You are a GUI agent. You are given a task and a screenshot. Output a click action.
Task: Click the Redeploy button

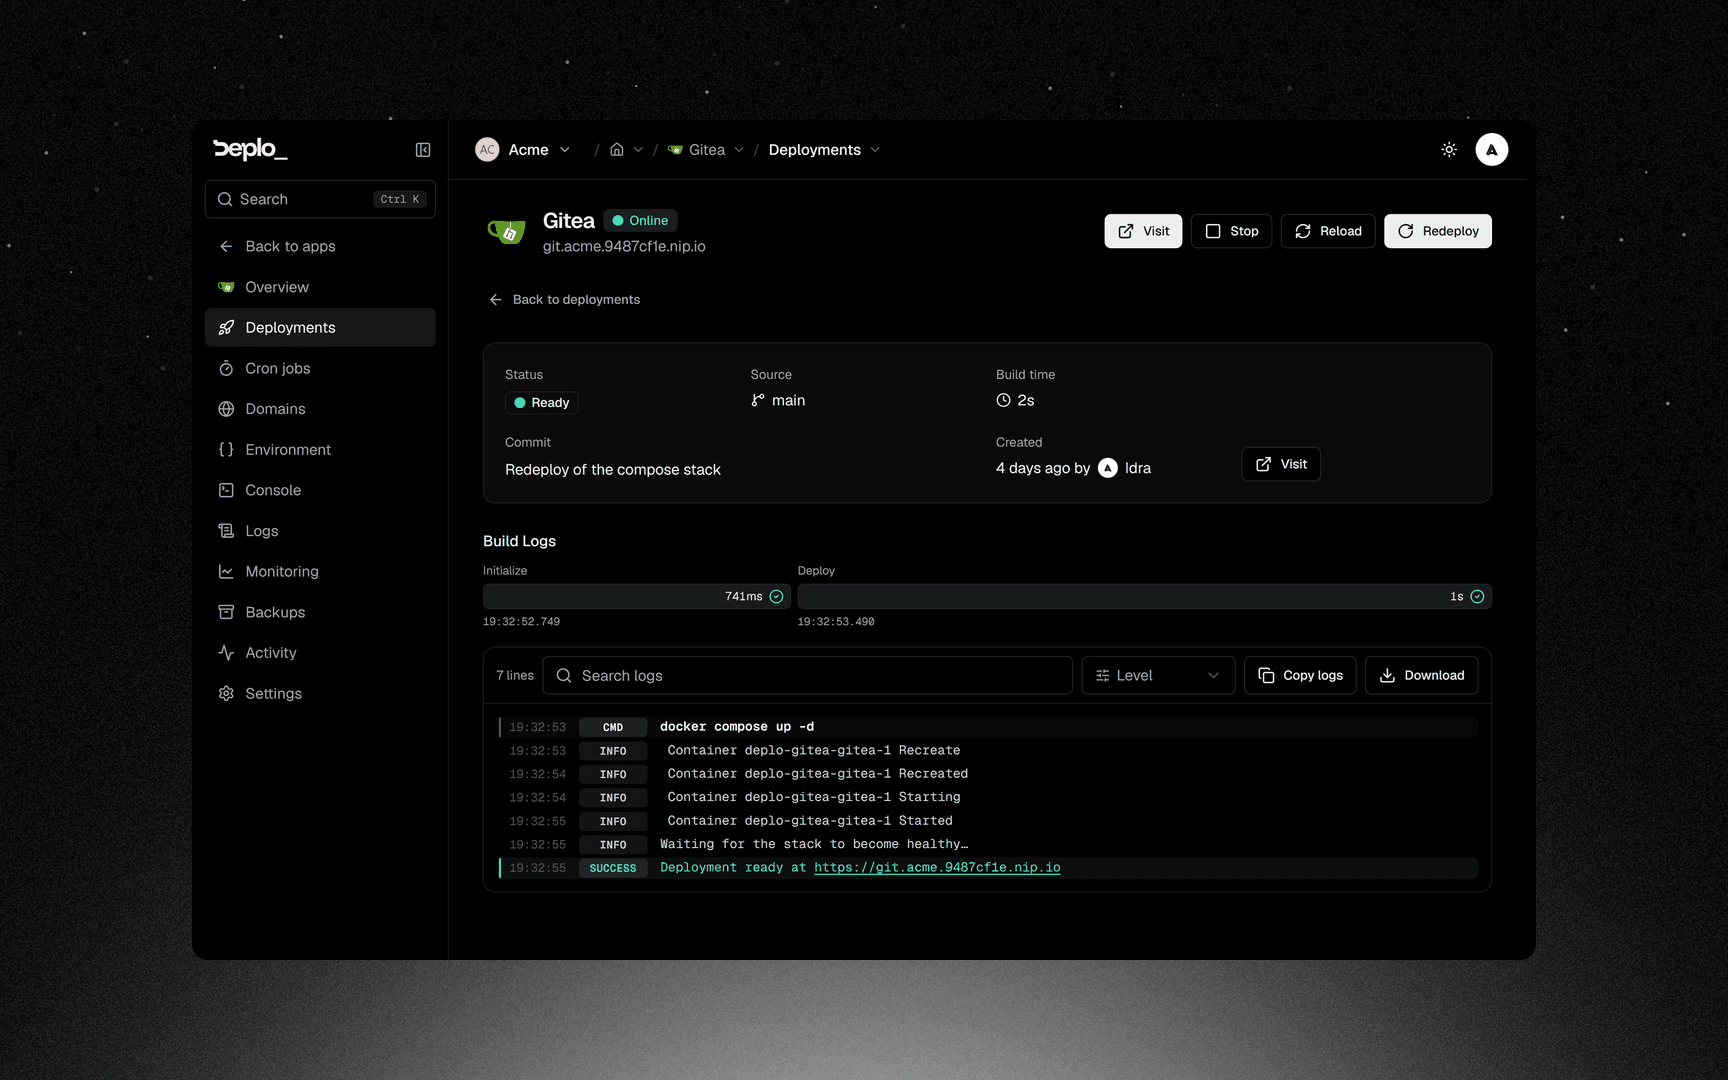click(x=1438, y=231)
